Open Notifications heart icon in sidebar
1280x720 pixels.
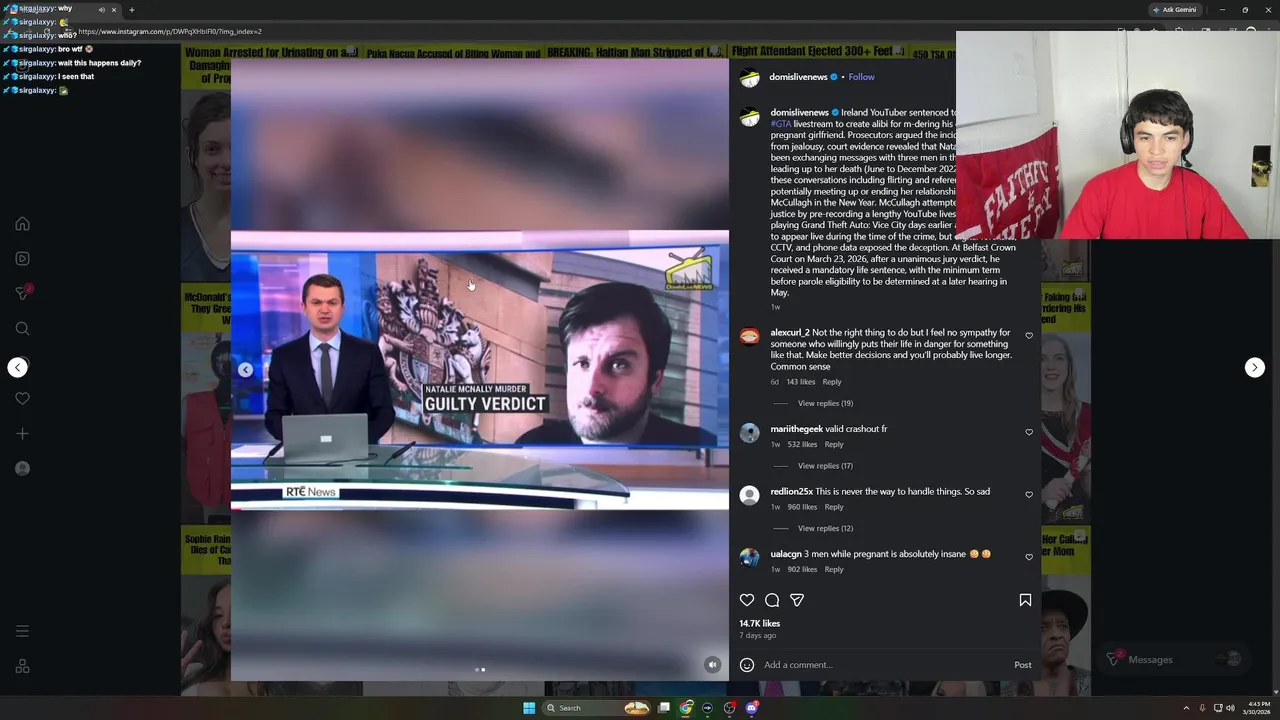click(x=22, y=398)
